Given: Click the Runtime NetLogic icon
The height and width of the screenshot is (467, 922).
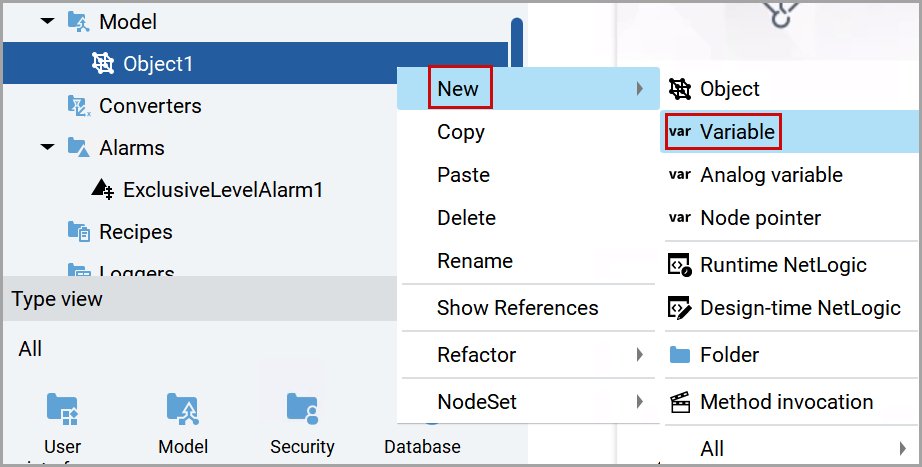Looking at the screenshot, I should (680, 265).
